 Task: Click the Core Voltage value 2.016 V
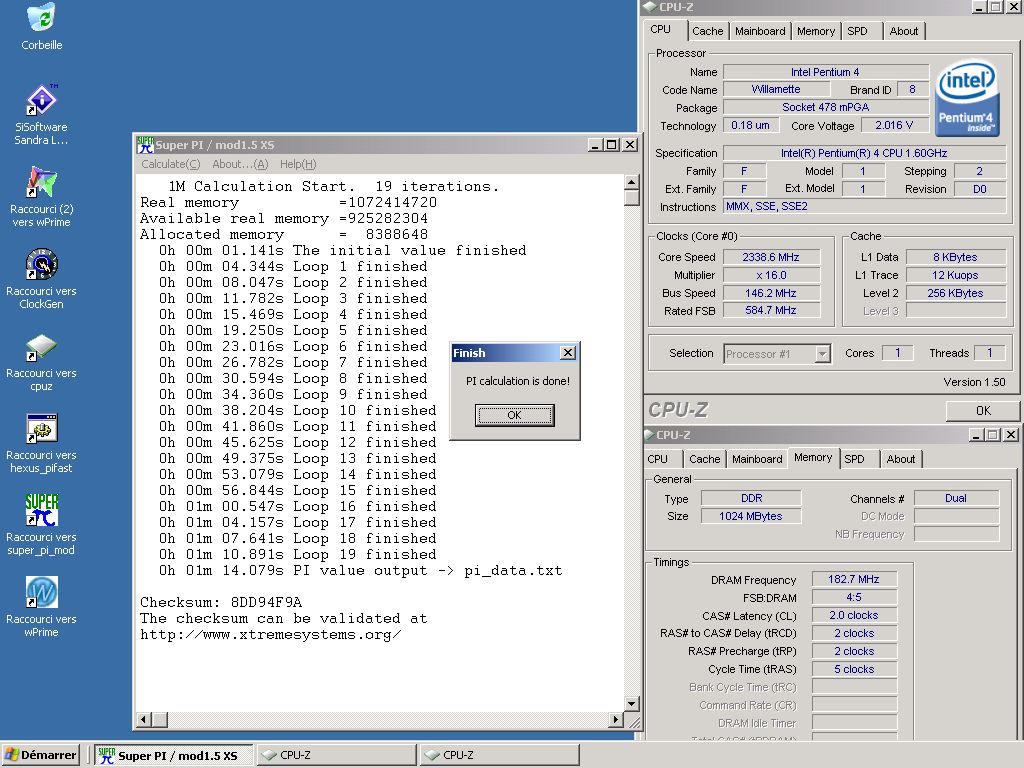[894, 125]
